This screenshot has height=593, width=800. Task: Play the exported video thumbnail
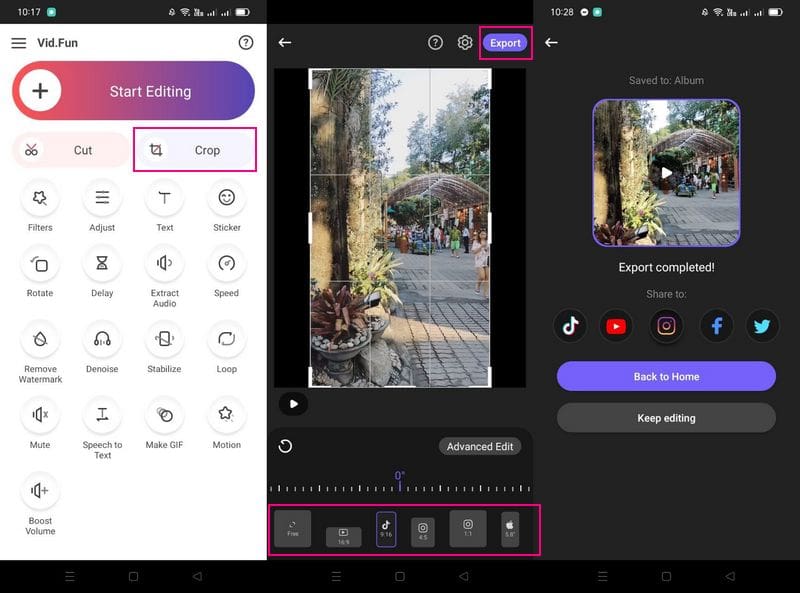pos(666,172)
